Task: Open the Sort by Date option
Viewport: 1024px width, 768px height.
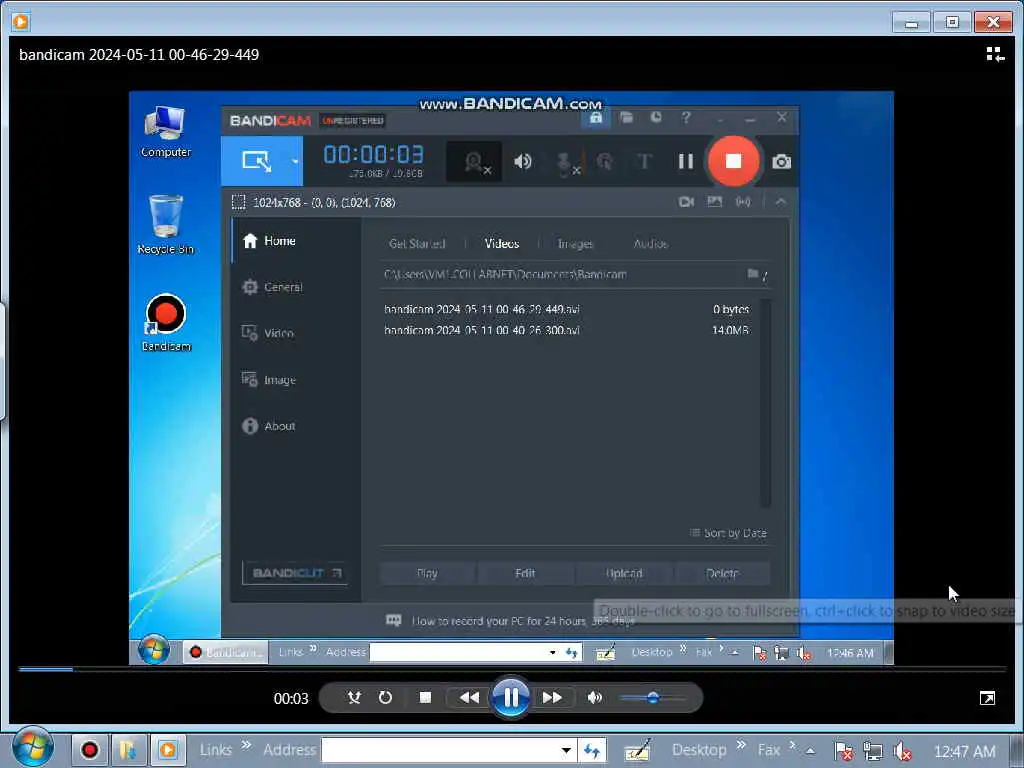Action: (x=728, y=533)
